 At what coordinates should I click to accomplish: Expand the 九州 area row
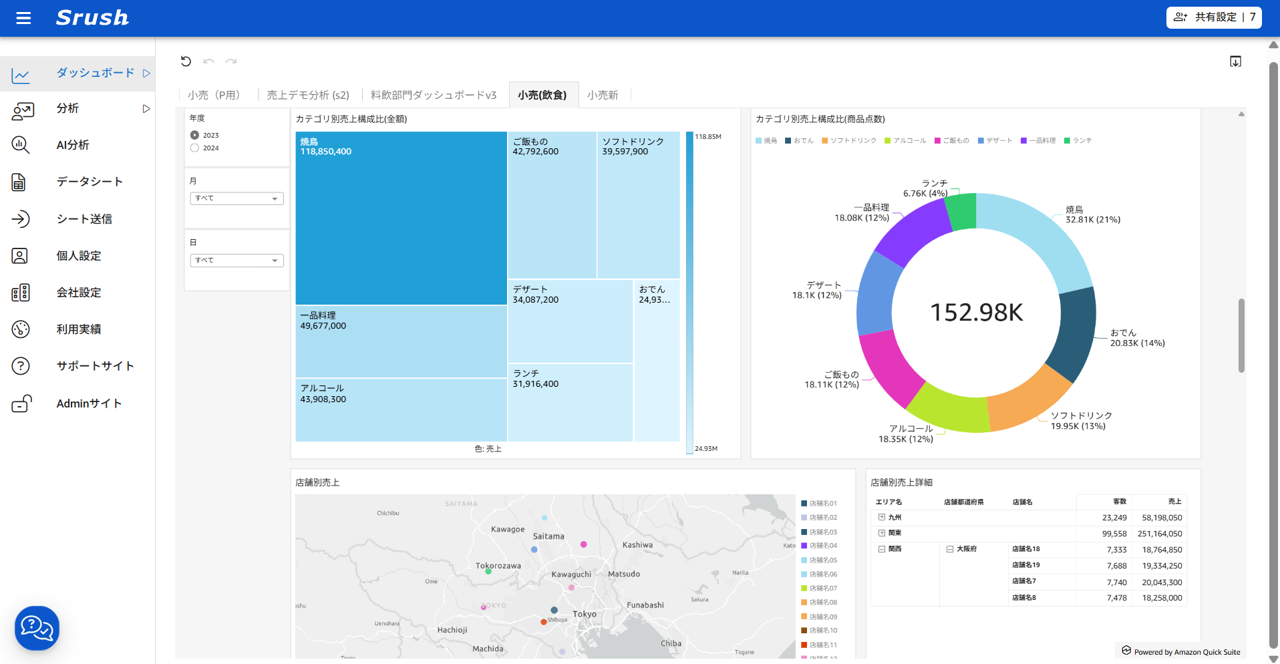coord(881,518)
